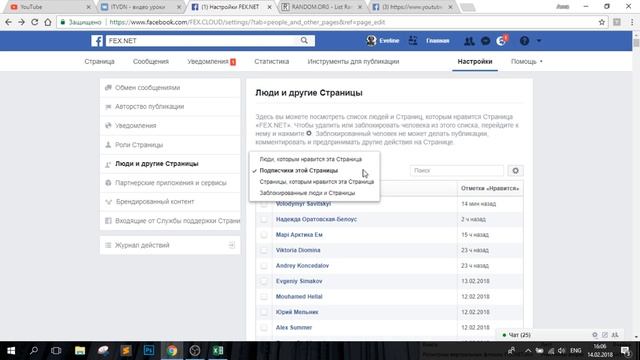This screenshot has height=360, width=640.
Task: Click browser back arrow
Action: (x=9, y=22)
